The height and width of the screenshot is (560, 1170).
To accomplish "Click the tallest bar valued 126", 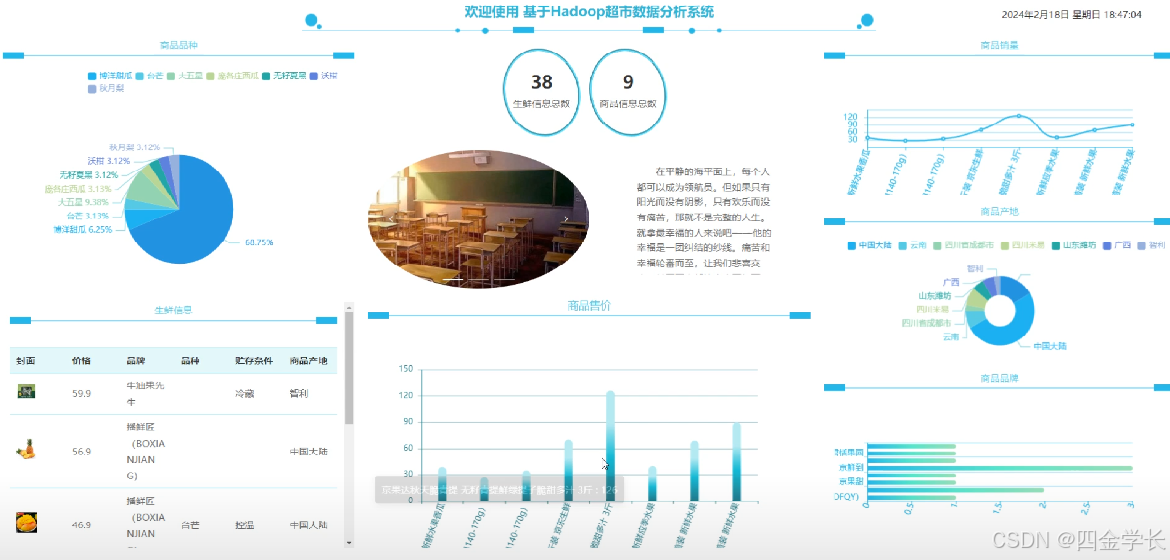I will [x=610, y=446].
